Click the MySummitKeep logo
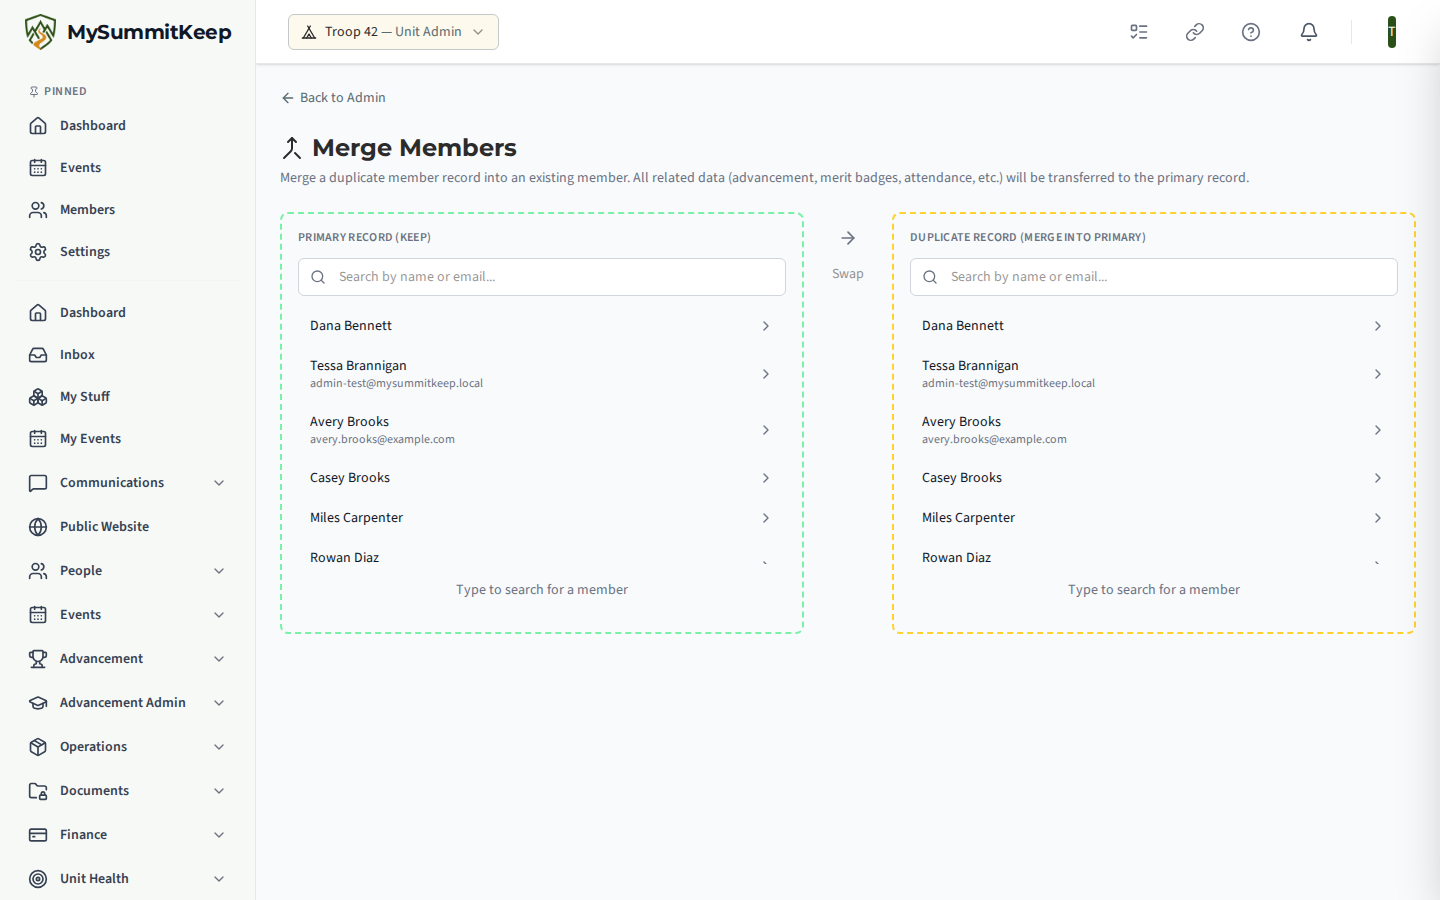Screen dimensions: 1440x900 tap(128, 32)
